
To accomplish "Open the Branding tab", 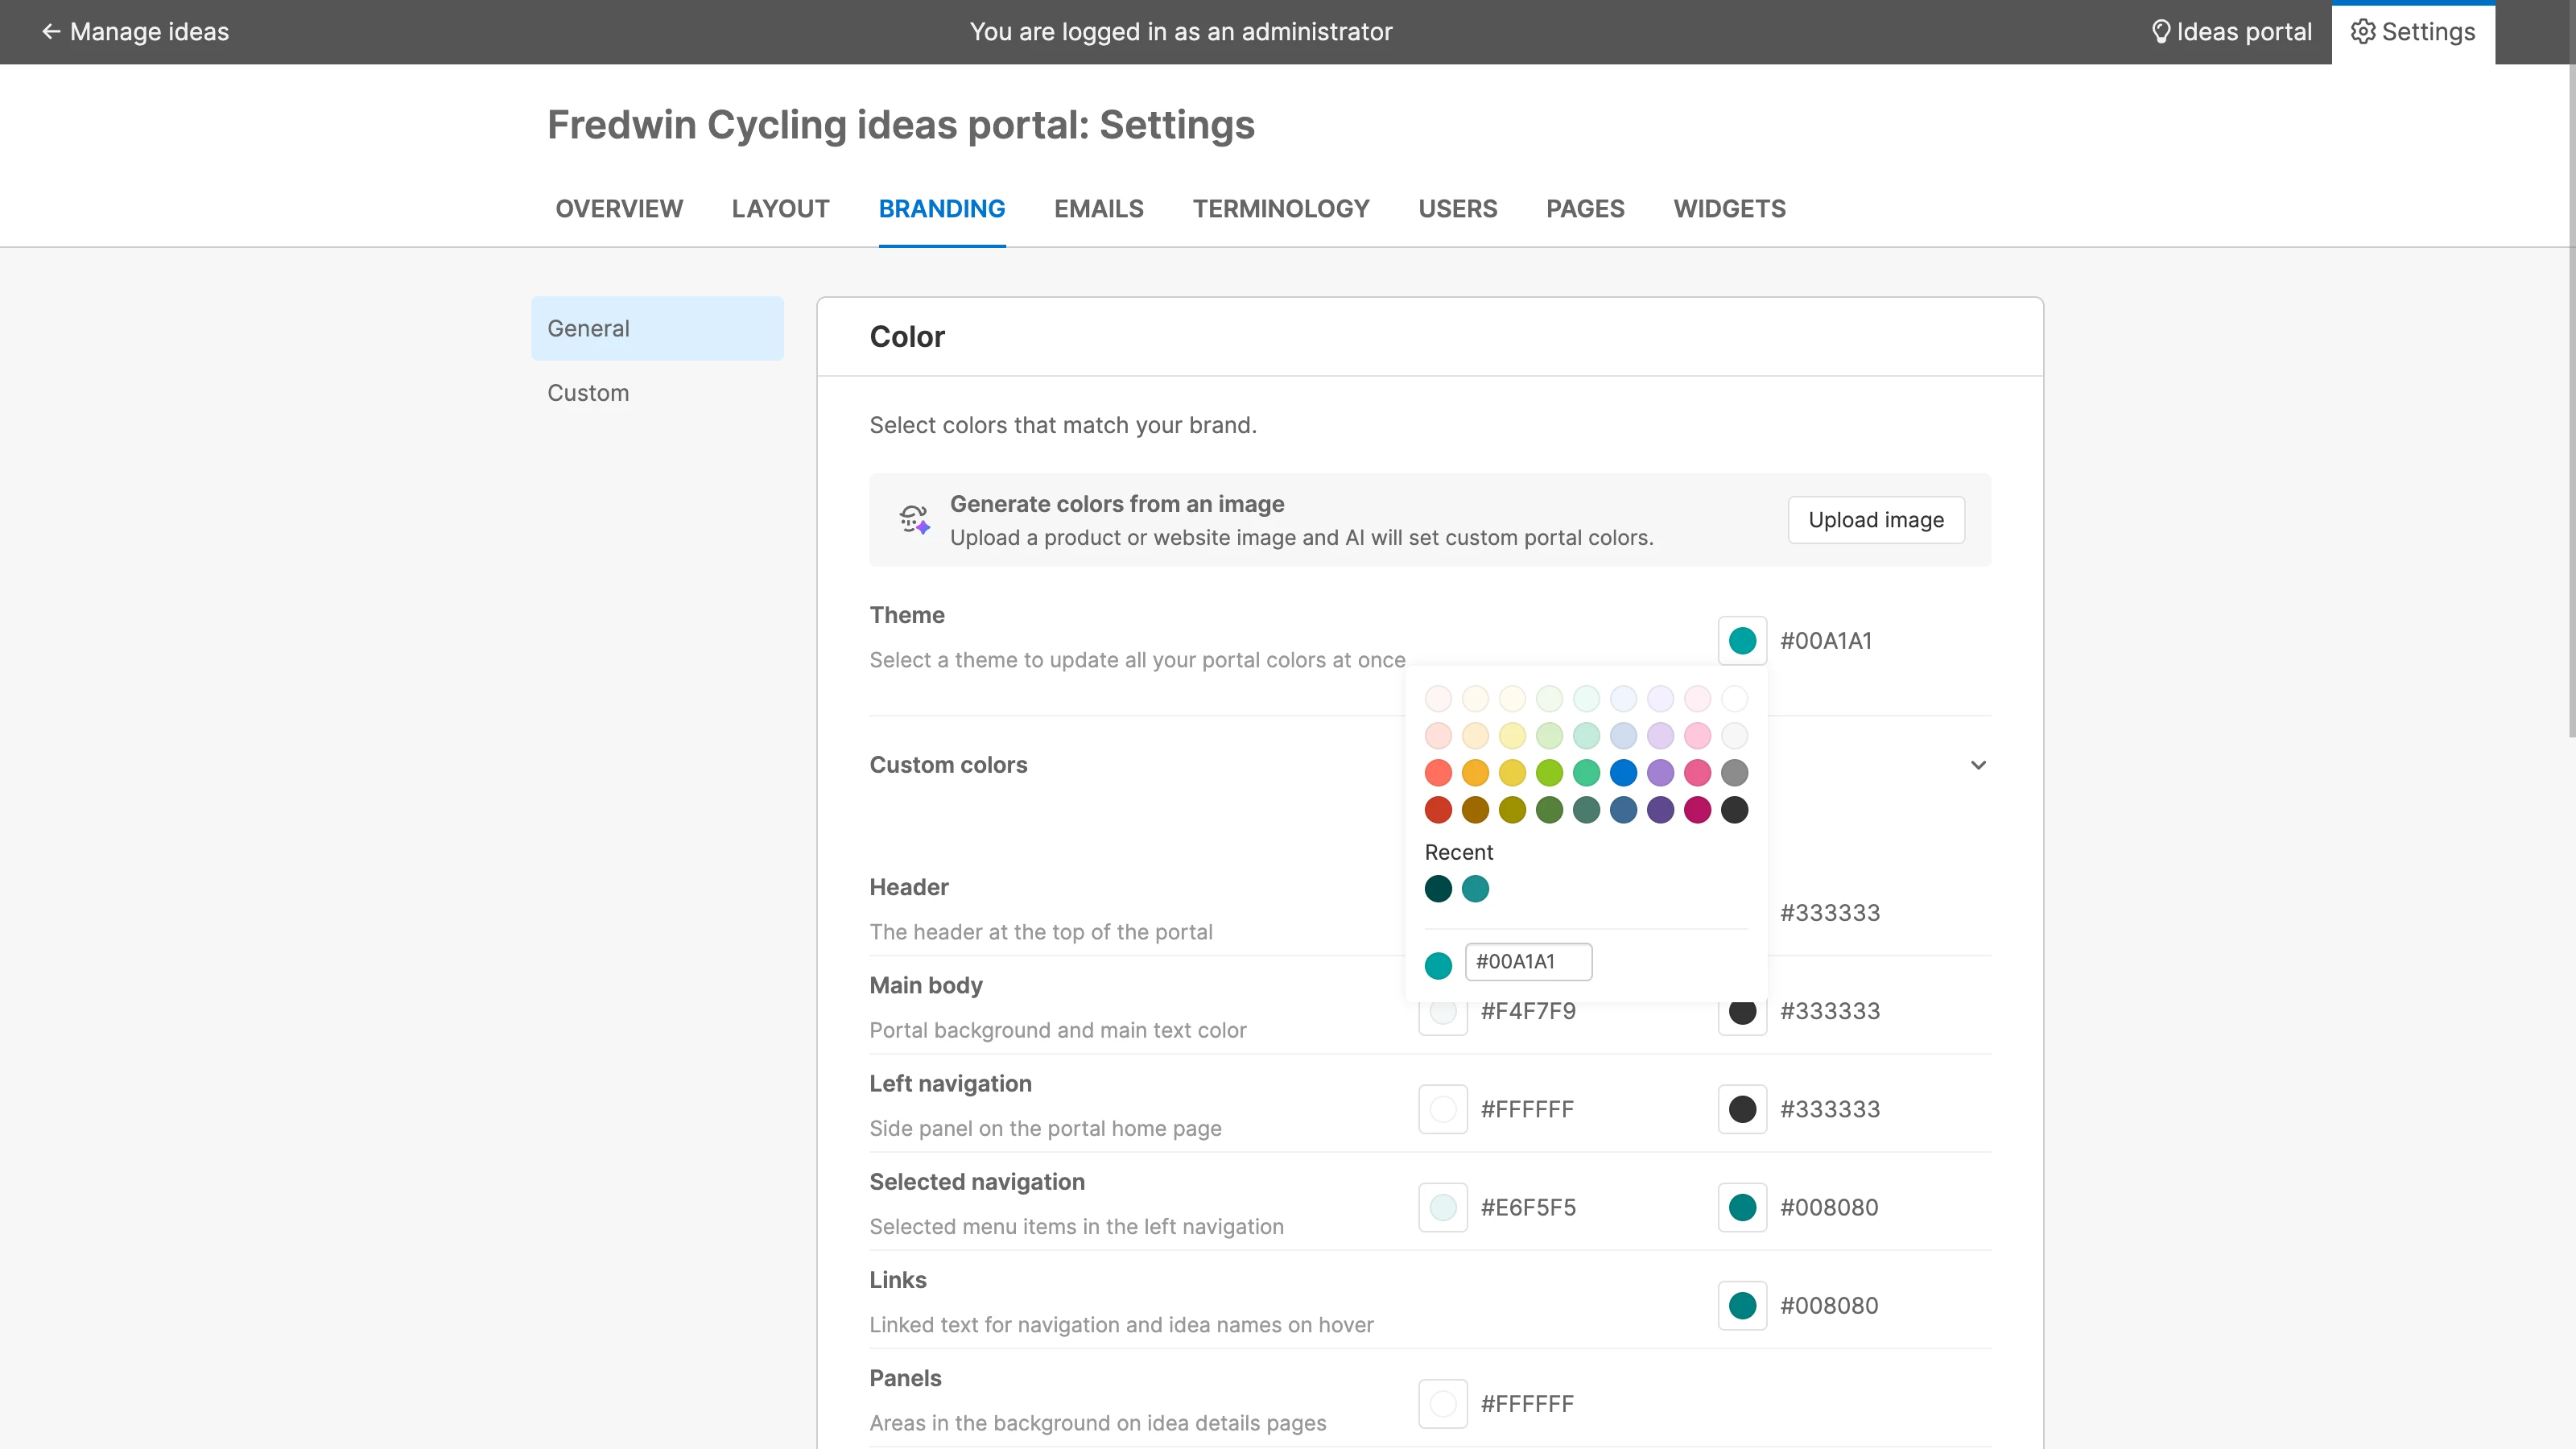I will tap(942, 209).
